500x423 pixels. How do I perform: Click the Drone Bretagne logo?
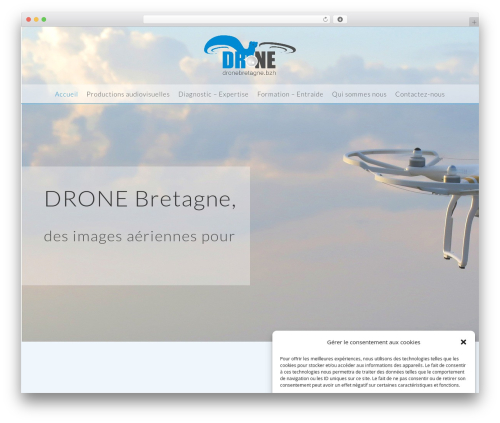coord(250,55)
